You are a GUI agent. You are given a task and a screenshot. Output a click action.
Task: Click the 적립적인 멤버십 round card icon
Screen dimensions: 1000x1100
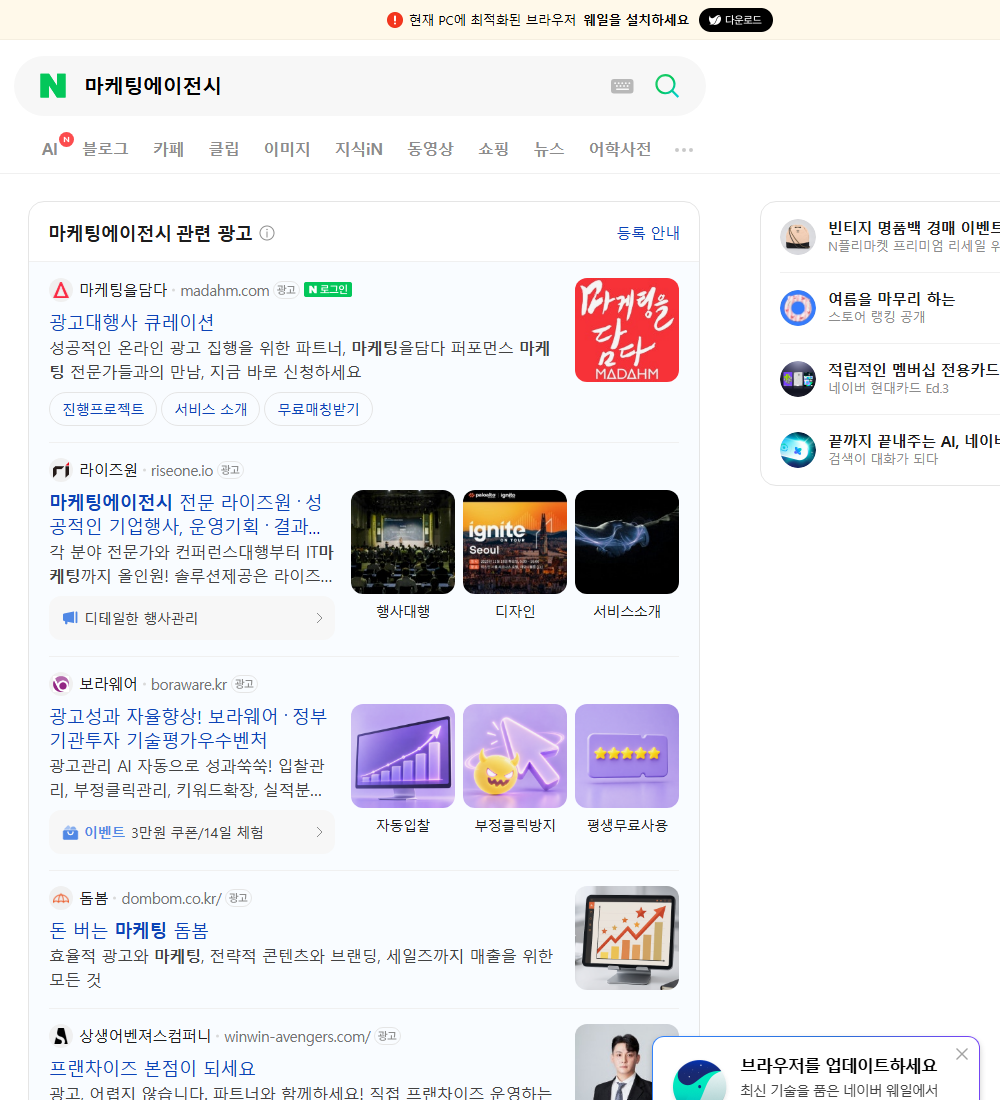798,379
